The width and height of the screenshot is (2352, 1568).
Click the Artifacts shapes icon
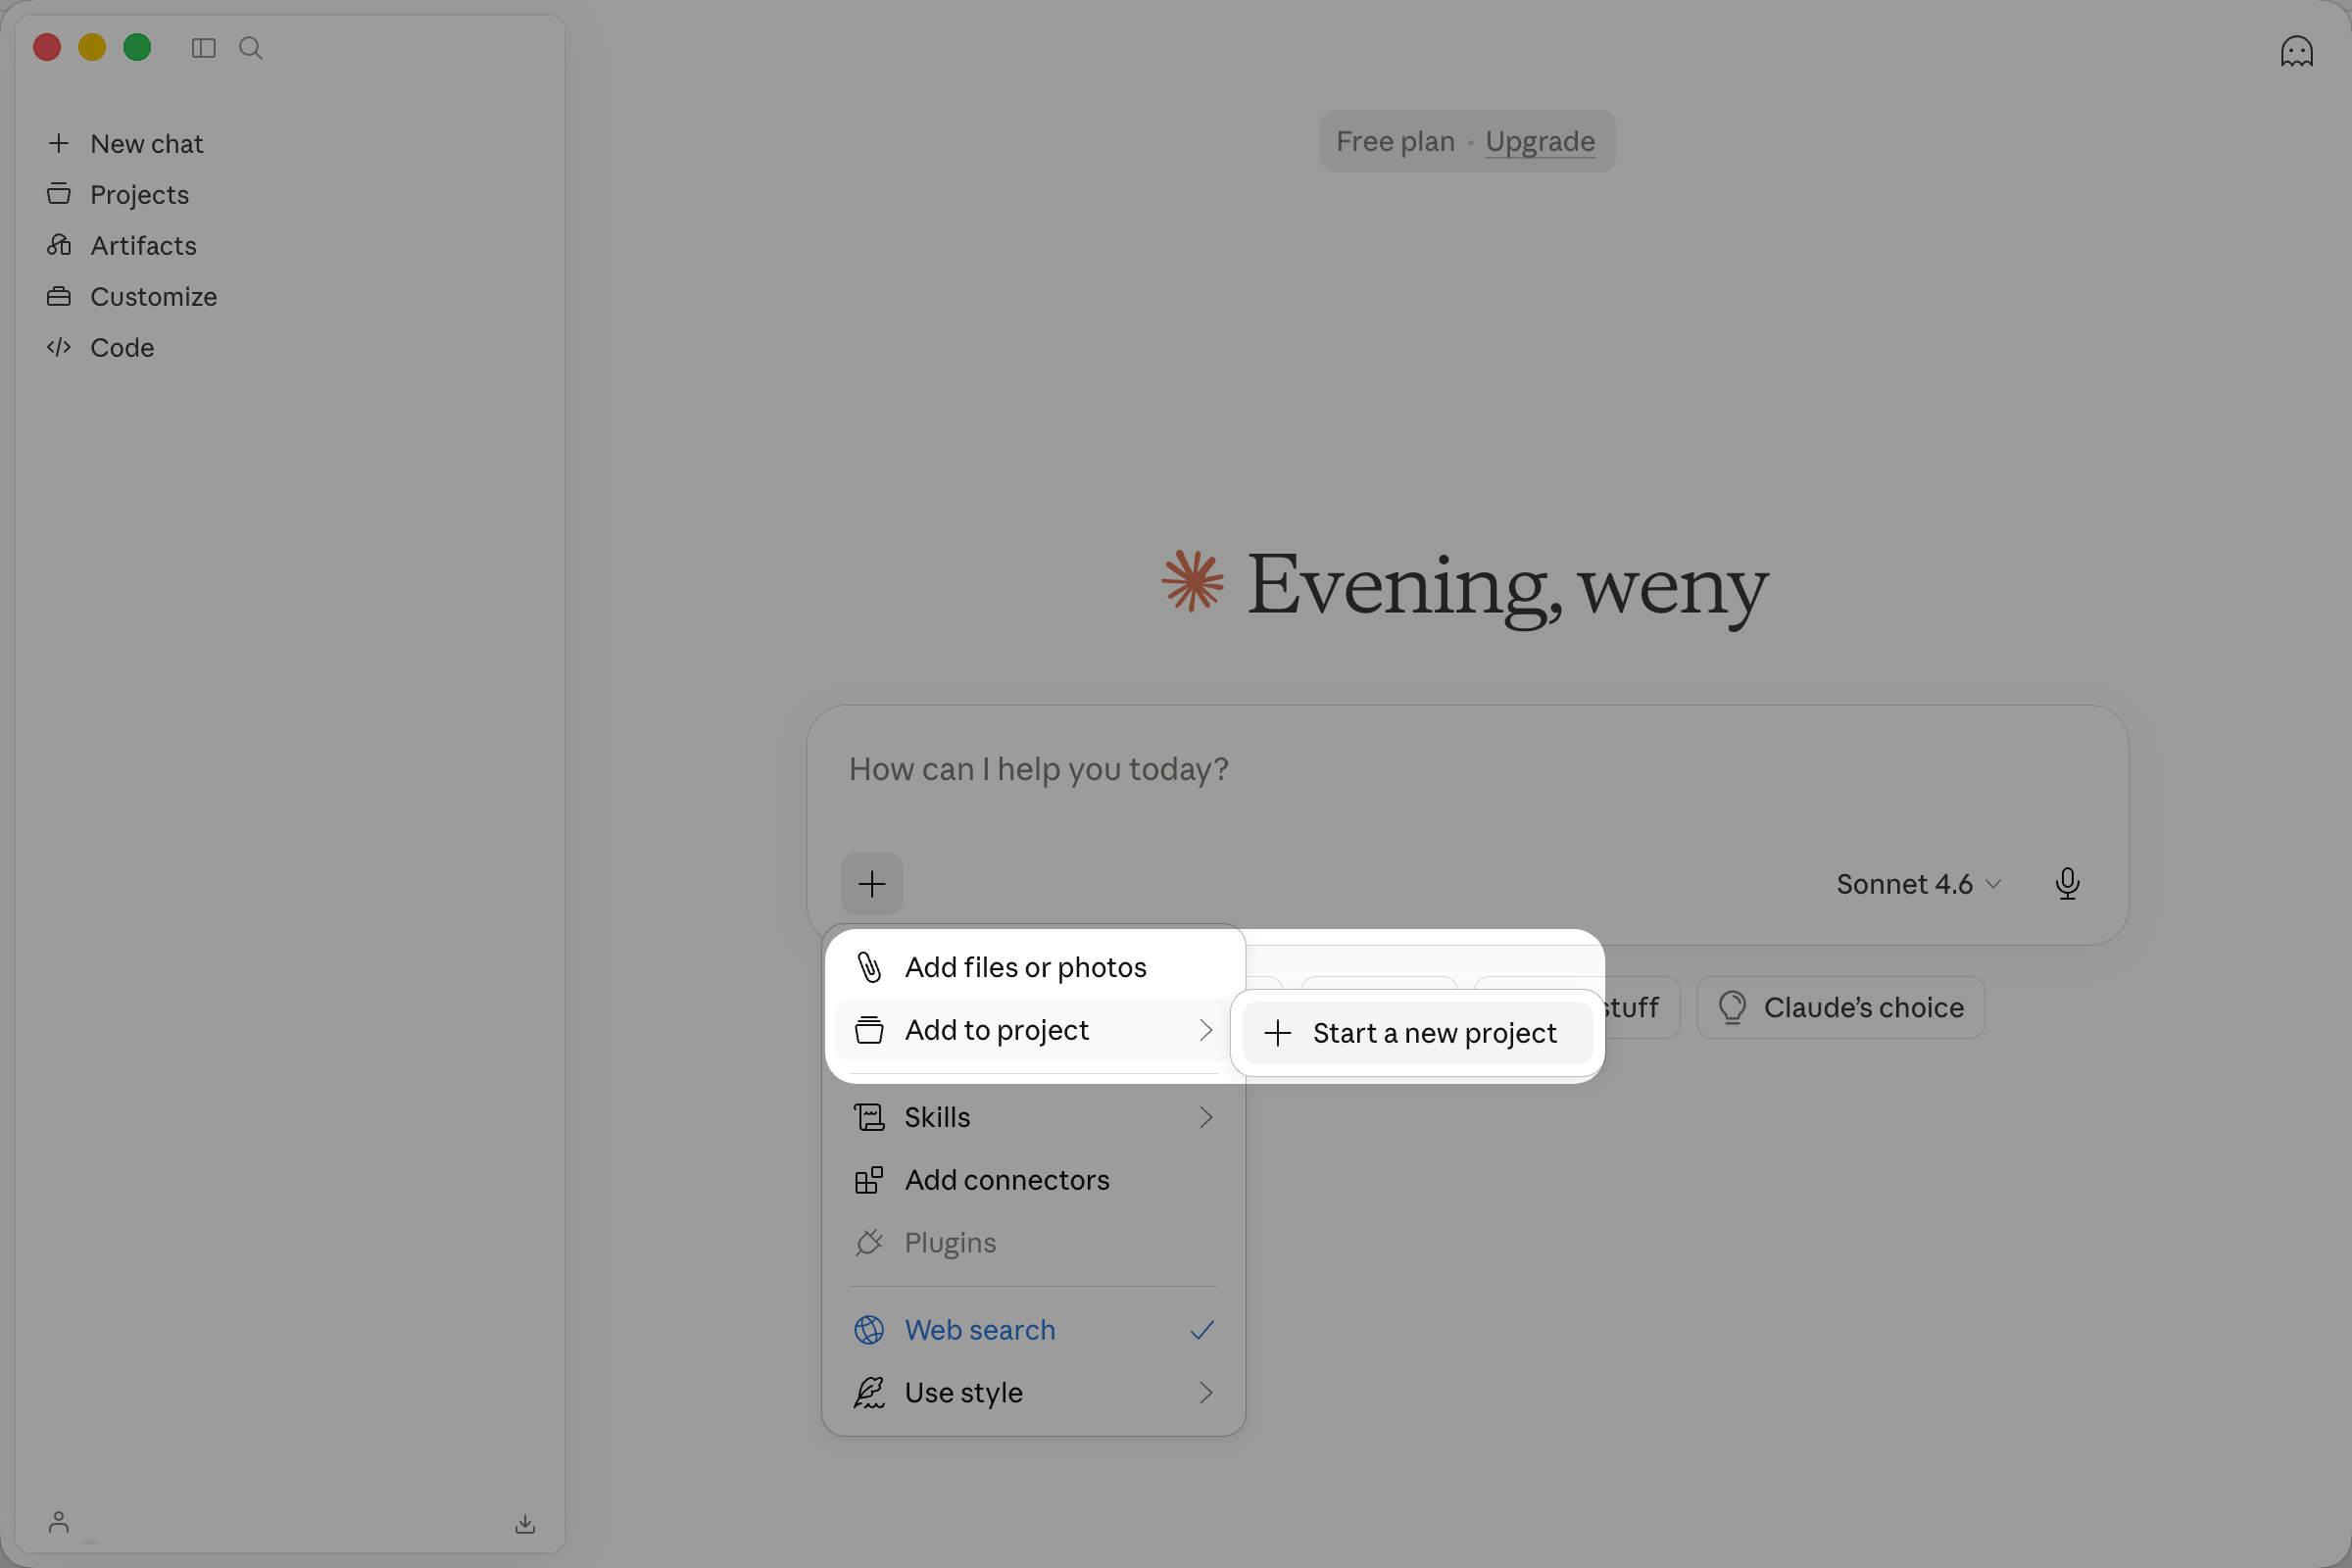pyautogui.click(x=59, y=245)
